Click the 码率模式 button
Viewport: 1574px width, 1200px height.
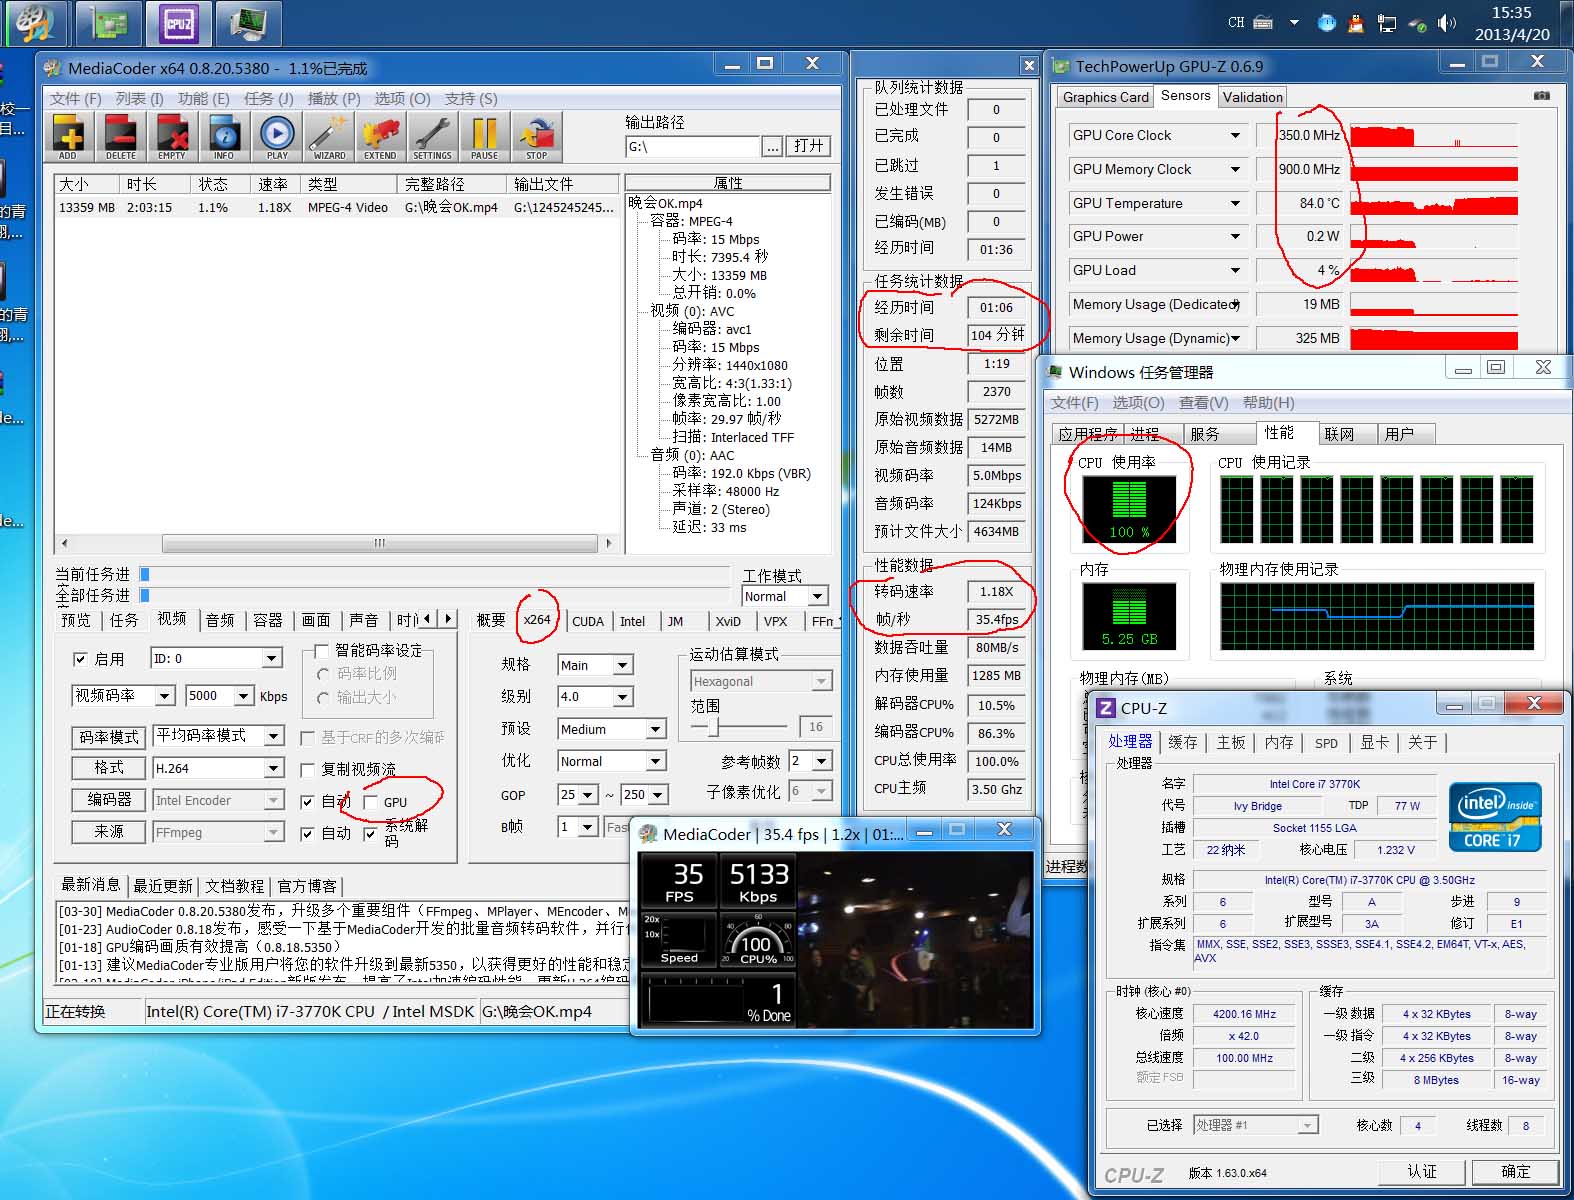click(x=109, y=737)
